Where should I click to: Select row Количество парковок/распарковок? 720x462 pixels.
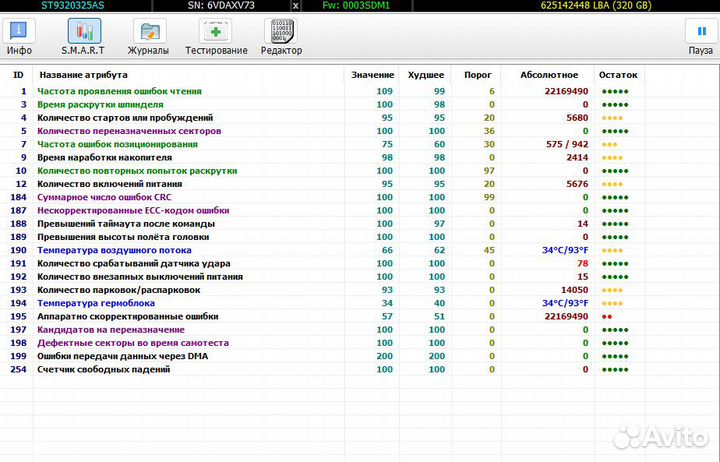coord(321,290)
